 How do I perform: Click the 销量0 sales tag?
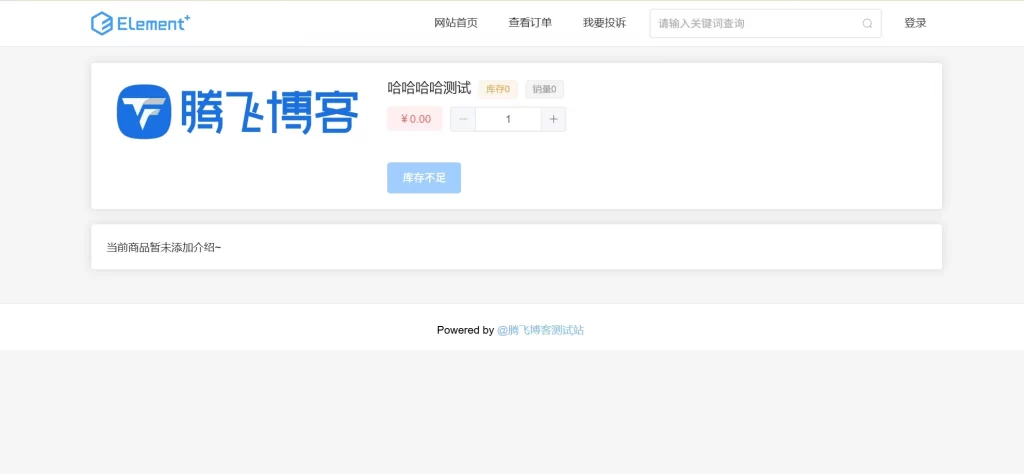[545, 89]
